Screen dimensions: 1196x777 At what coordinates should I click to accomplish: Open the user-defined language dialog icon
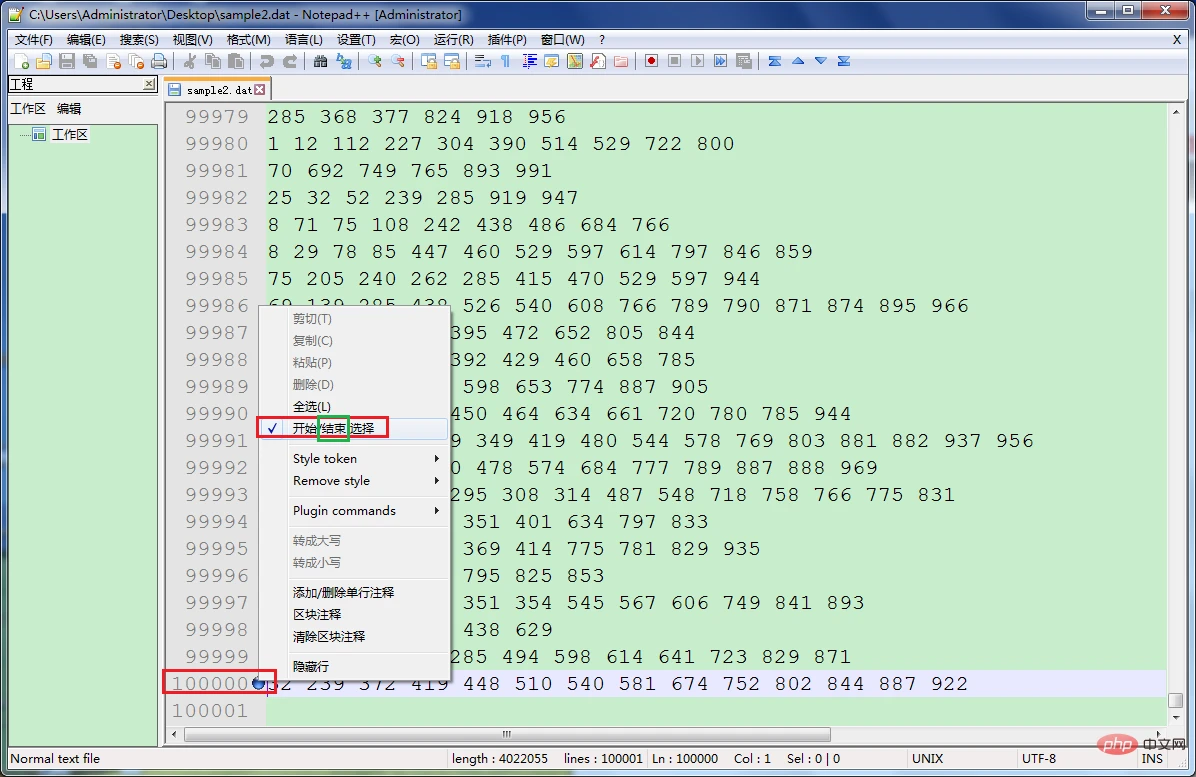click(551, 61)
